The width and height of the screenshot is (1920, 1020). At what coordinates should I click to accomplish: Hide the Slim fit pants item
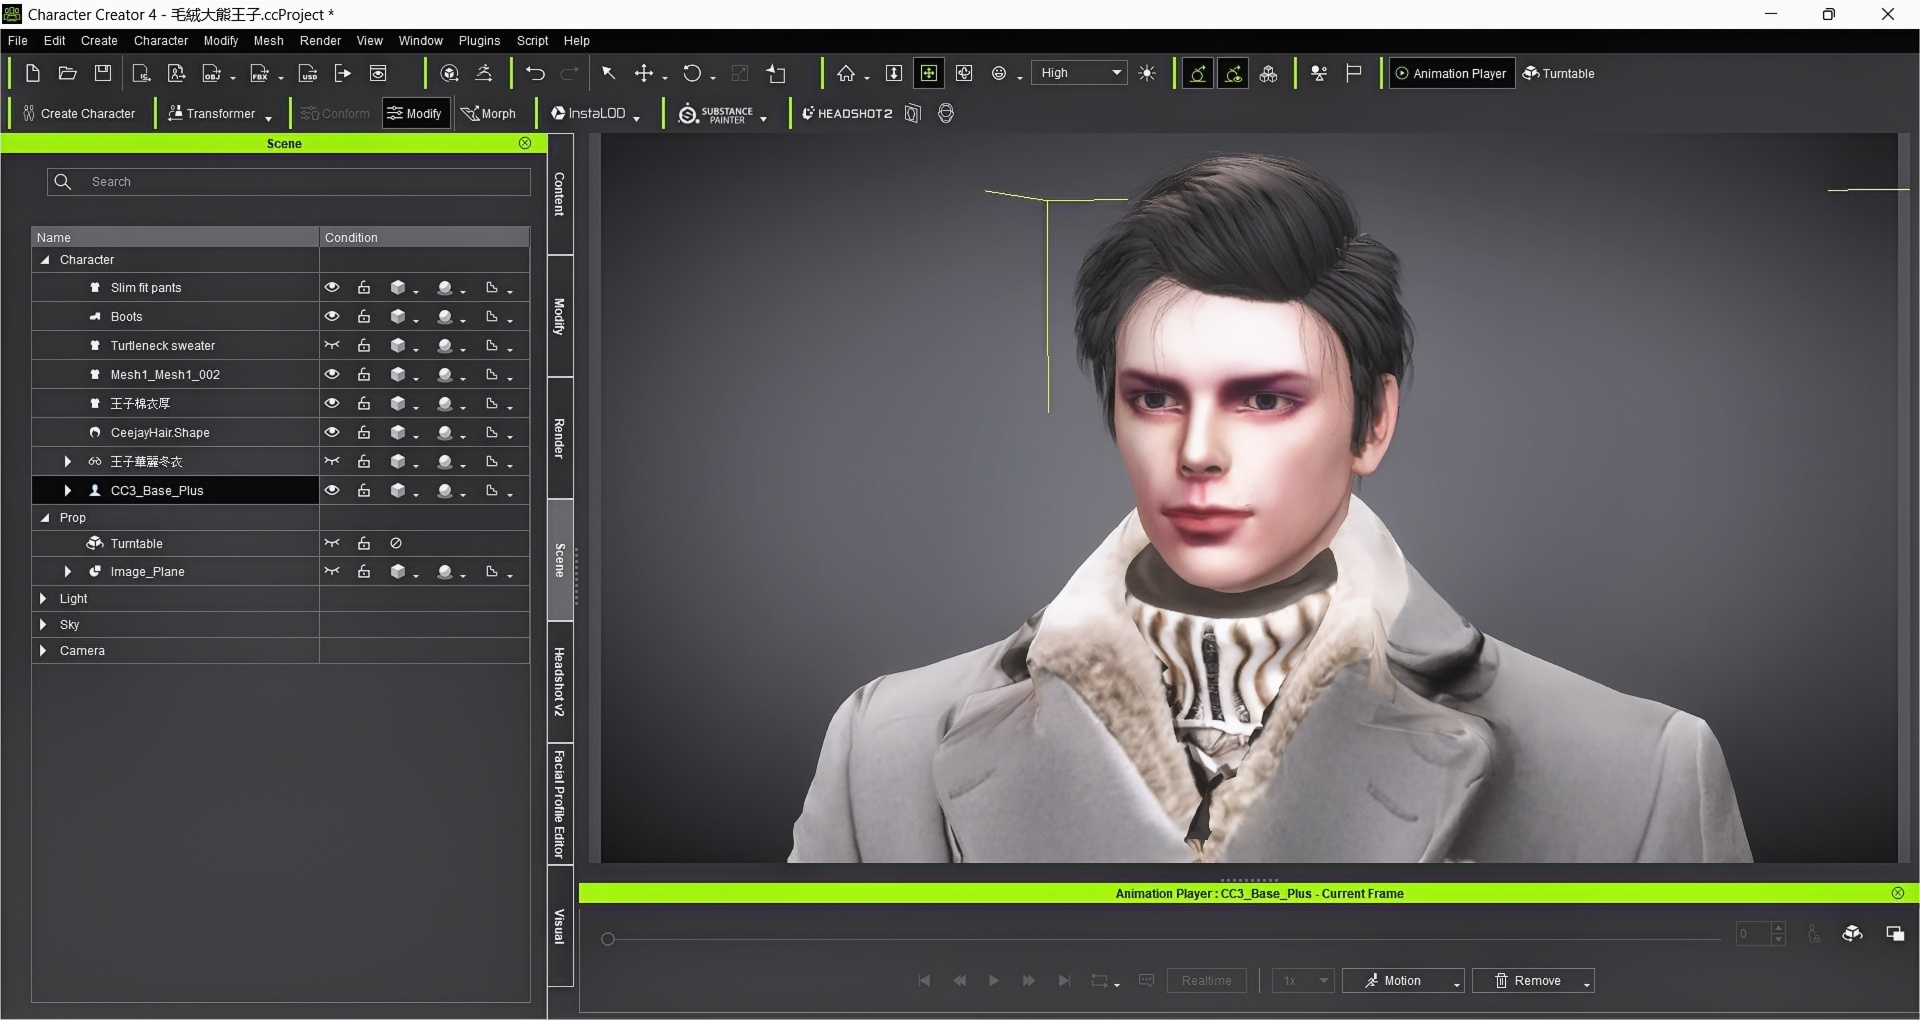pyautogui.click(x=332, y=288)
